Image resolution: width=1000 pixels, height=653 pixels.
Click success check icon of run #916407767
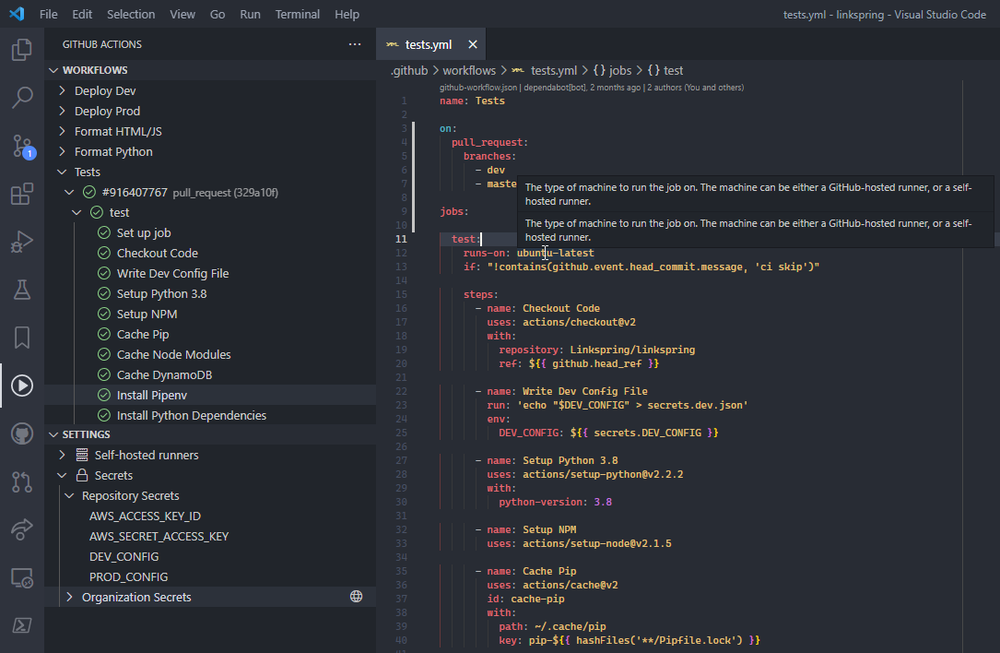click(89, 192)
